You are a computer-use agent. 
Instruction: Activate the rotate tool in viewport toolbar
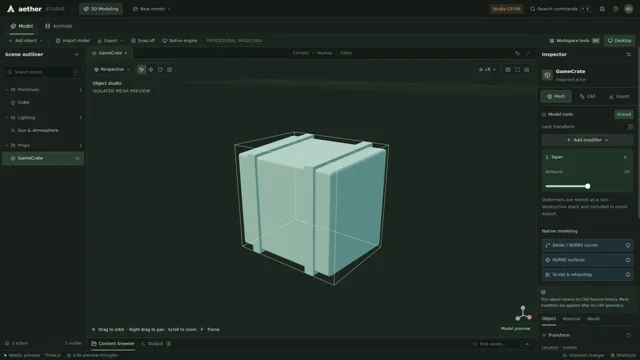pos(160,70)
